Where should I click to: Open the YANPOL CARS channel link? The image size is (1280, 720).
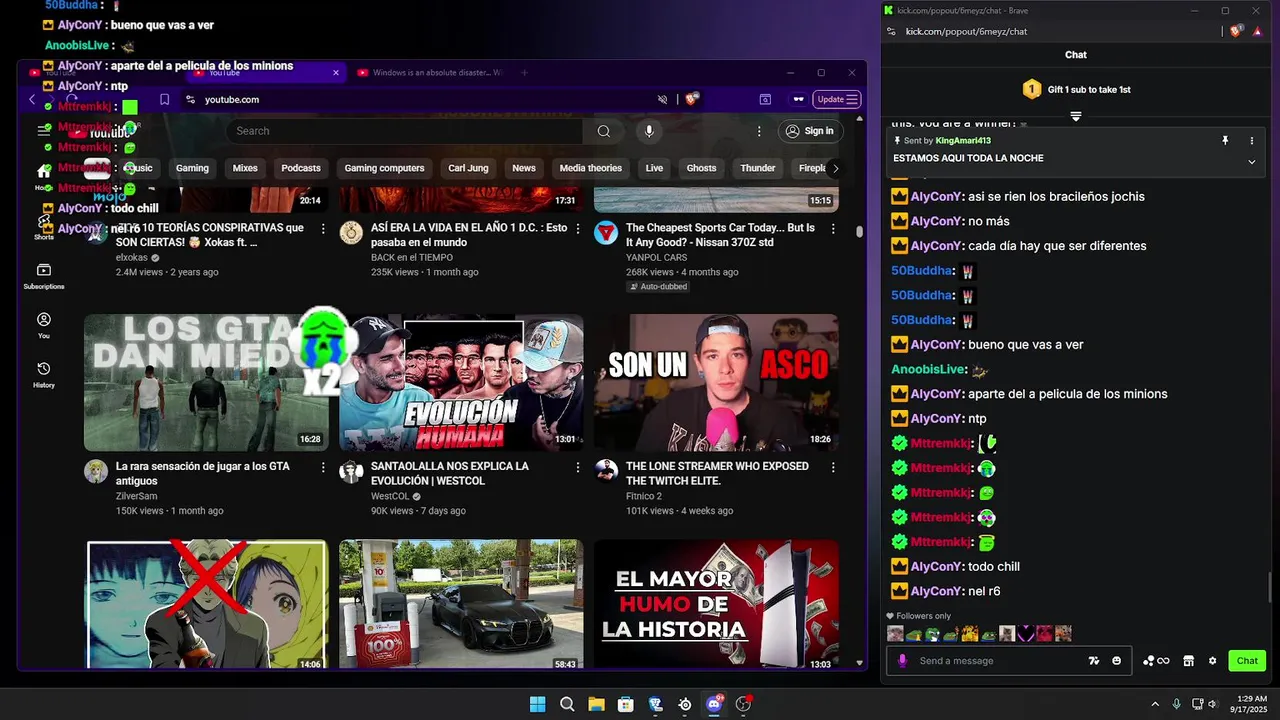tap(655, 257)
